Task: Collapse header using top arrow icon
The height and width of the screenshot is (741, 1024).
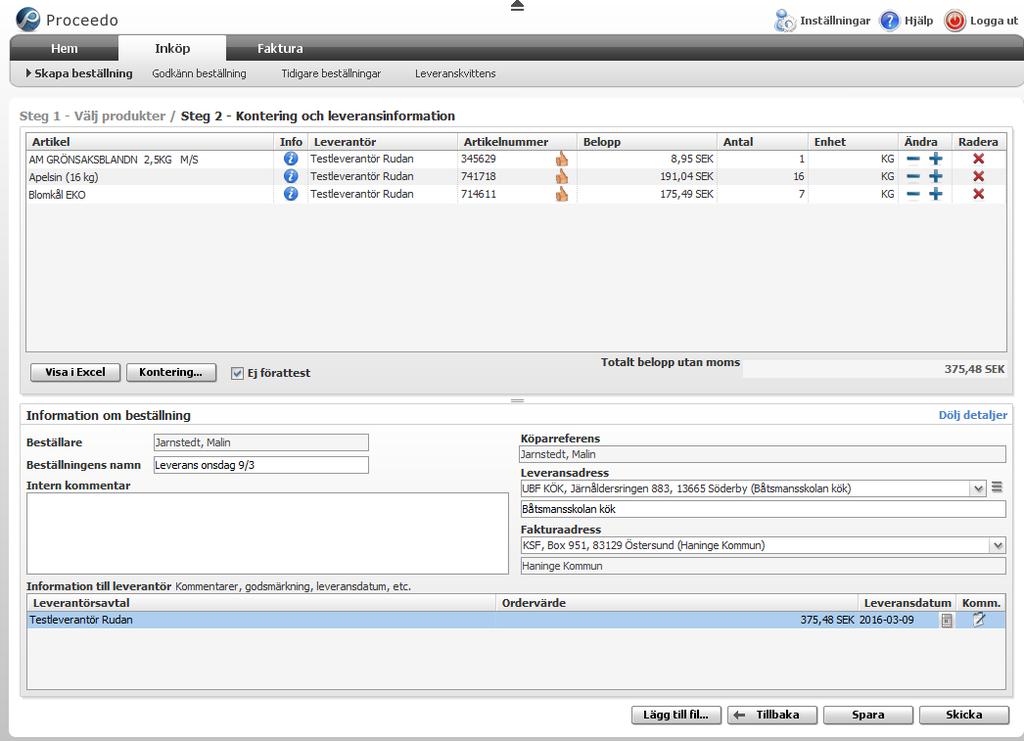Action: (517, 6)
